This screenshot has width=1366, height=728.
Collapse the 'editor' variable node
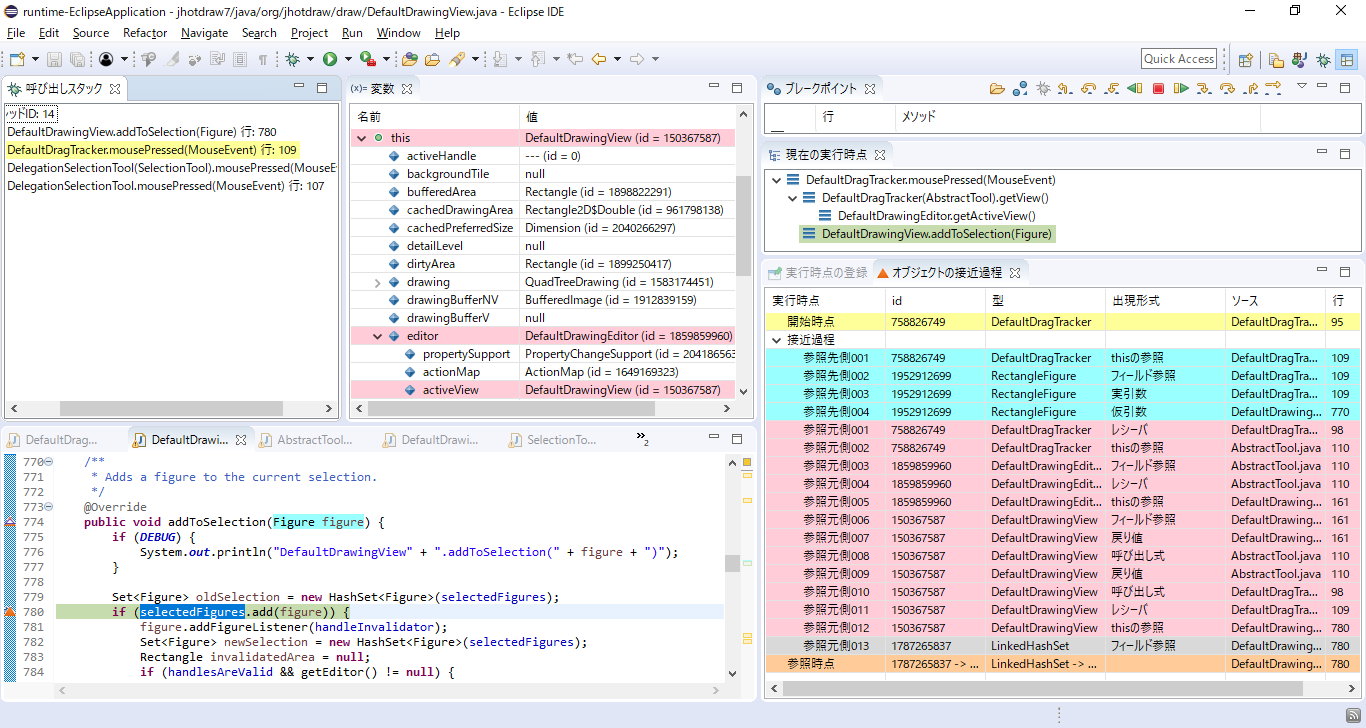[378, 336]
